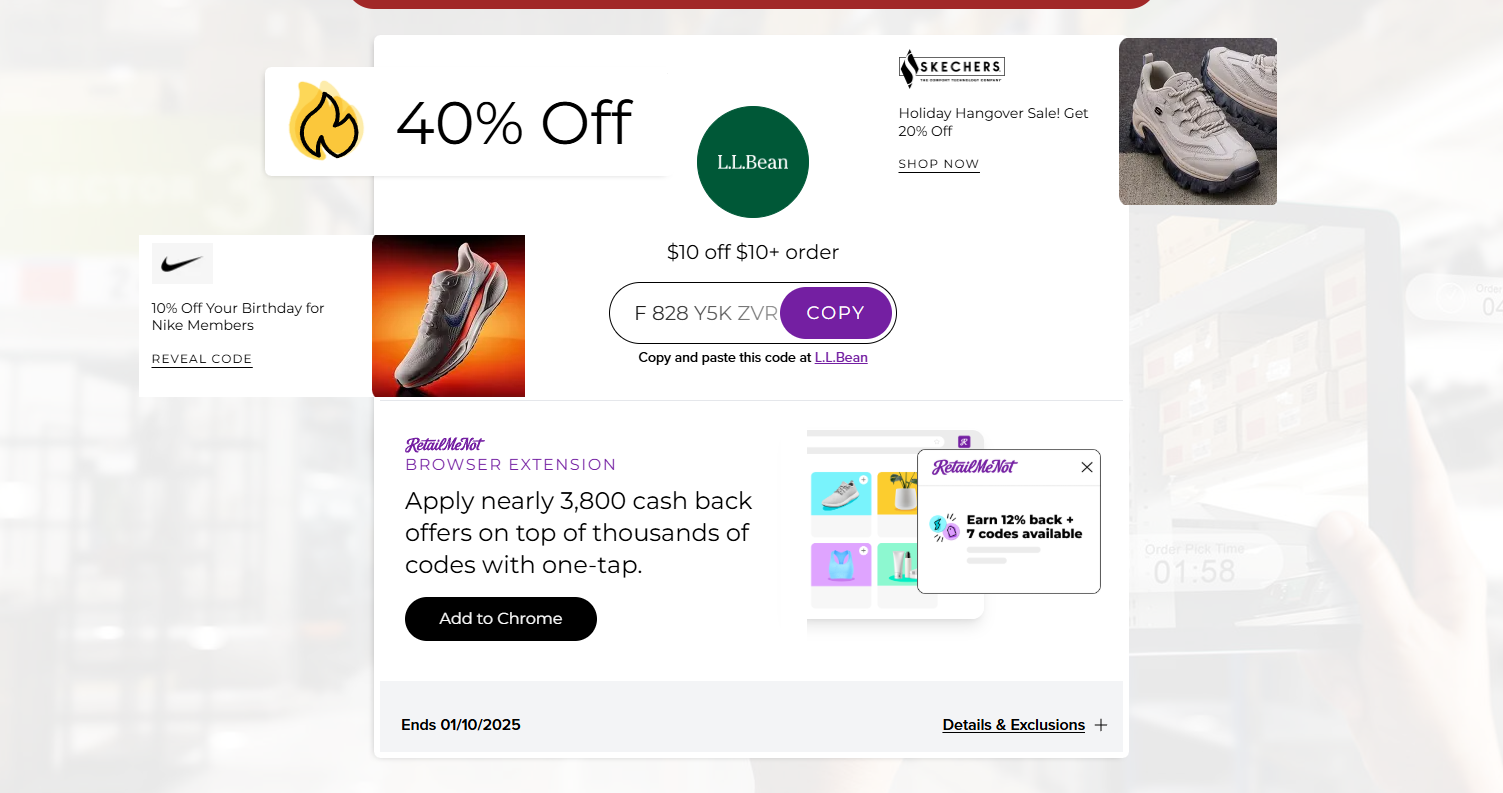Viewport: 1503px width, 793px height.
Task: Click the RetailMeNot logo above Browser Extension
Action: 444,445
